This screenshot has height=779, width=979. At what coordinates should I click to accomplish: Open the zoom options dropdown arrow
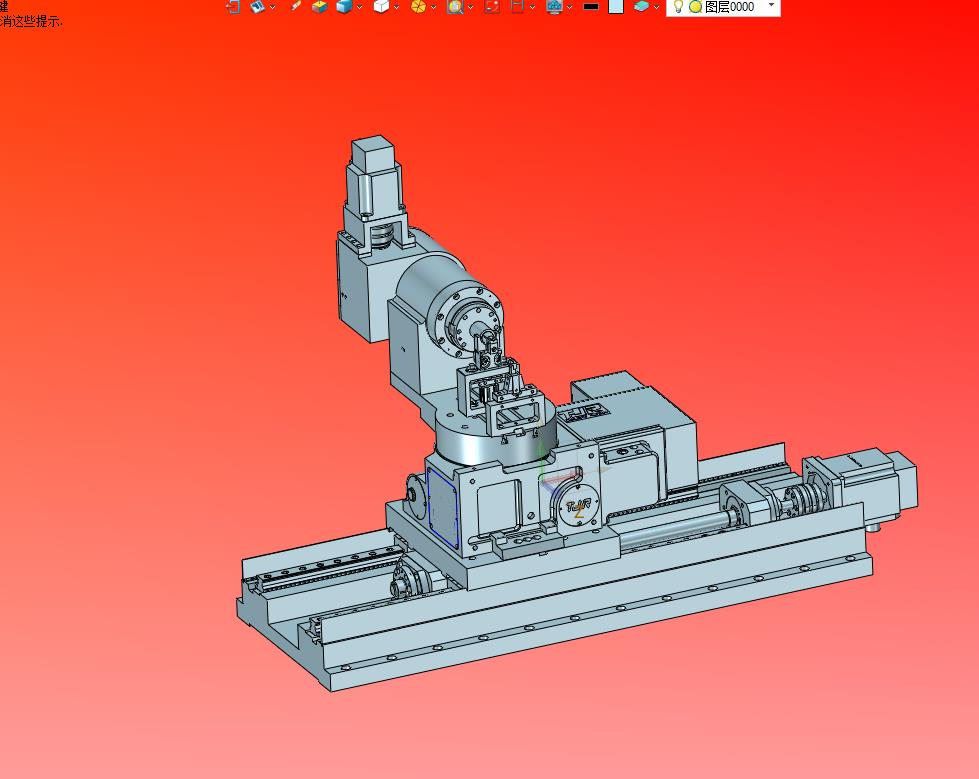470,7
